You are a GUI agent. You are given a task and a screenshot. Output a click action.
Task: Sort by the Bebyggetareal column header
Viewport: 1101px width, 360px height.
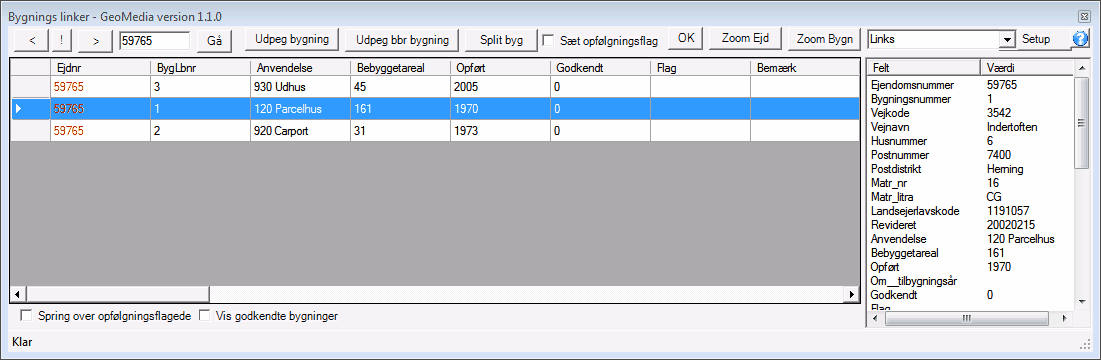[400, 67]
